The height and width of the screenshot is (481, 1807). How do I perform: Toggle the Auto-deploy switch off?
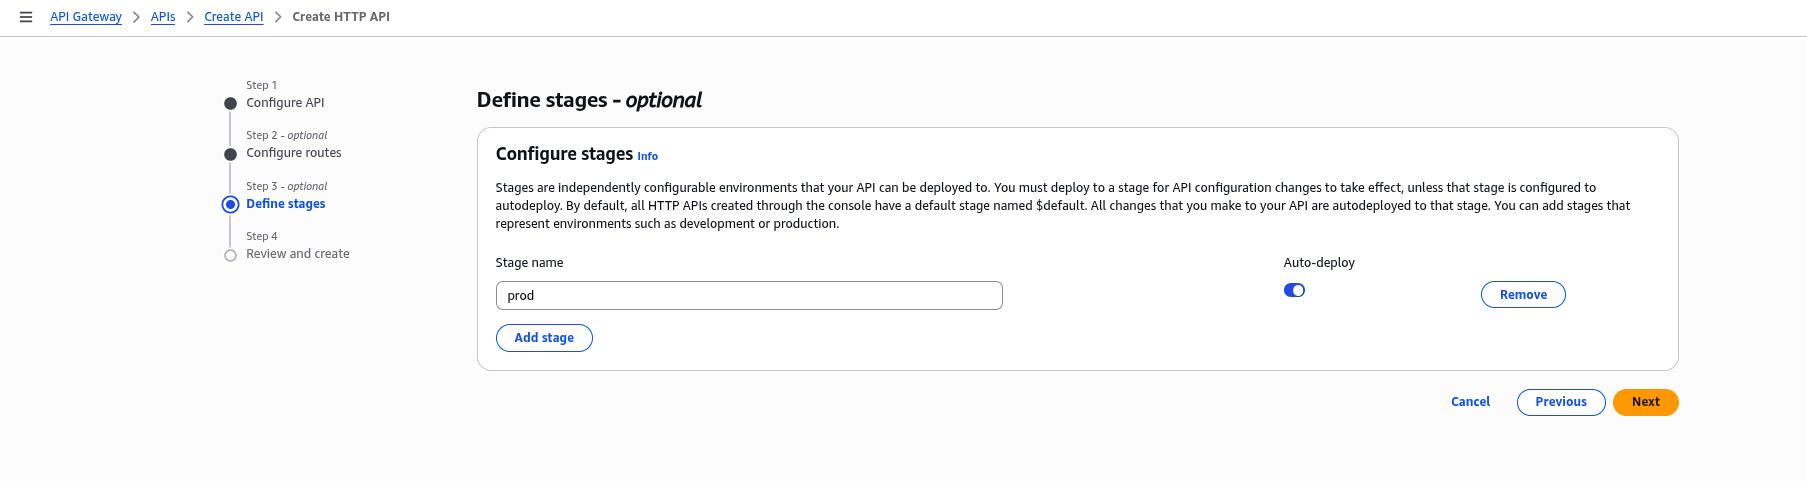tap(1294, 291)
